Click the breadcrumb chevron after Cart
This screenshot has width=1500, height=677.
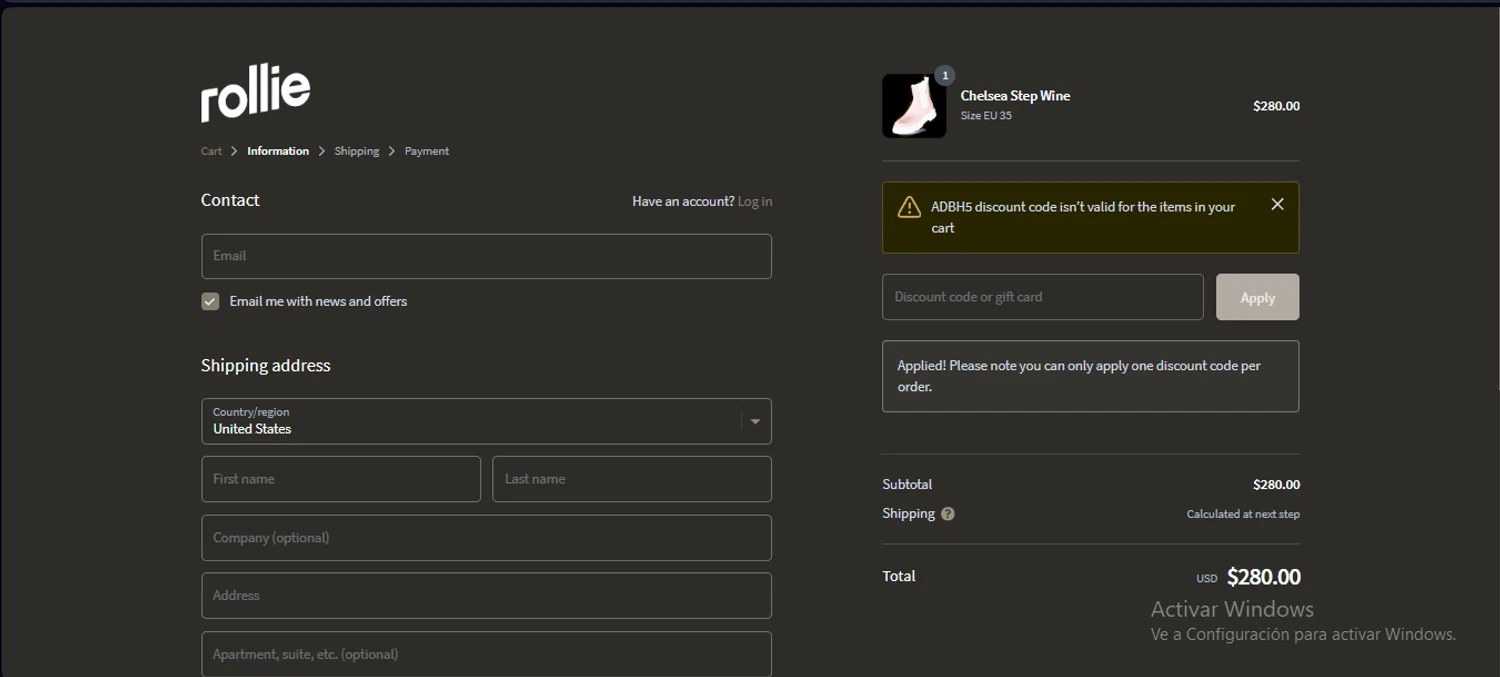(x=234, y=151)
